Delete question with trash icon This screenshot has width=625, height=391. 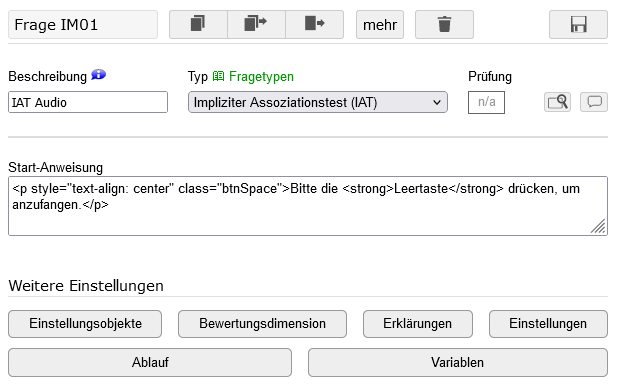[x=444, y=24]
